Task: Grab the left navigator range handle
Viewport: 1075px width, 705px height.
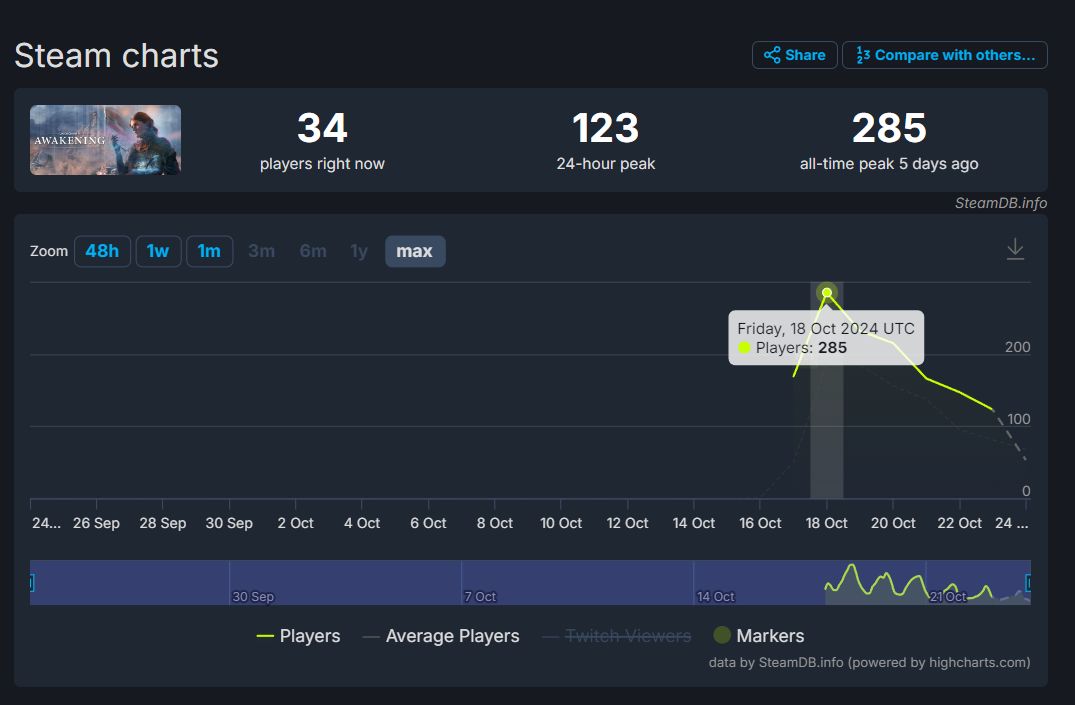Action: click(x=31, y=583)
